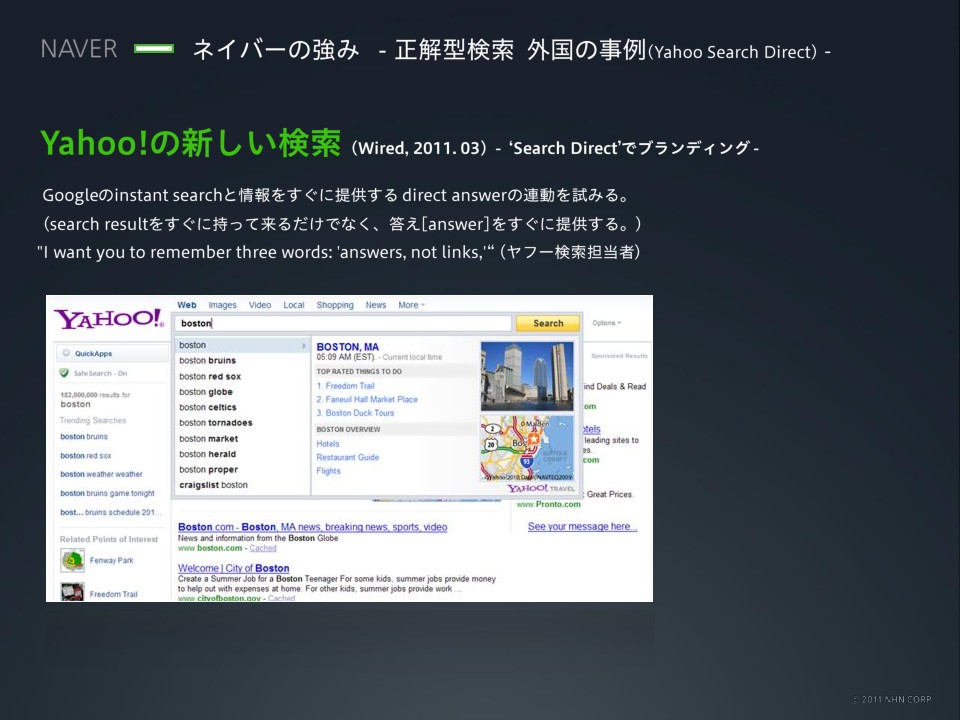The height and width of the screenshot is (720, 960).
Task: Open QuickApps in the left sidebar
Action: (x=112, y=353)
